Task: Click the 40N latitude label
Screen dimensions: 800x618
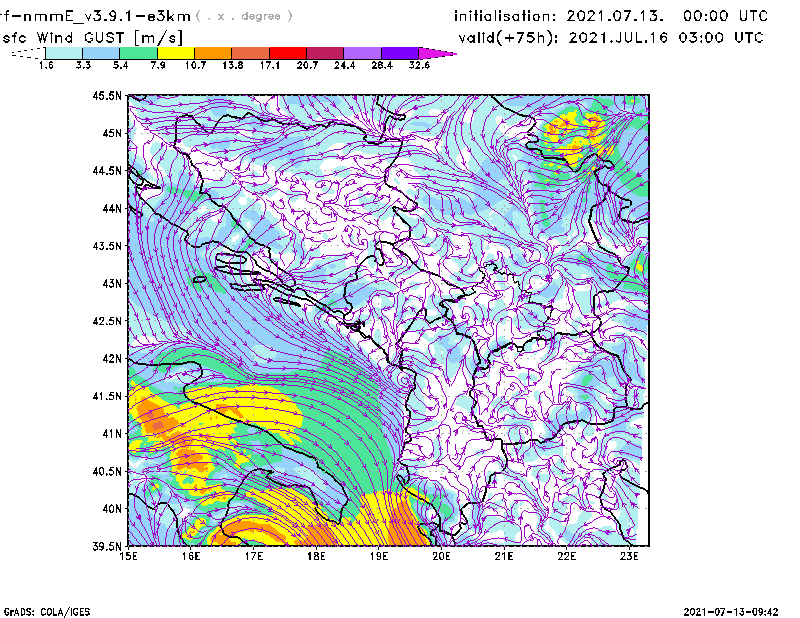Action: [x=112, y=509]
